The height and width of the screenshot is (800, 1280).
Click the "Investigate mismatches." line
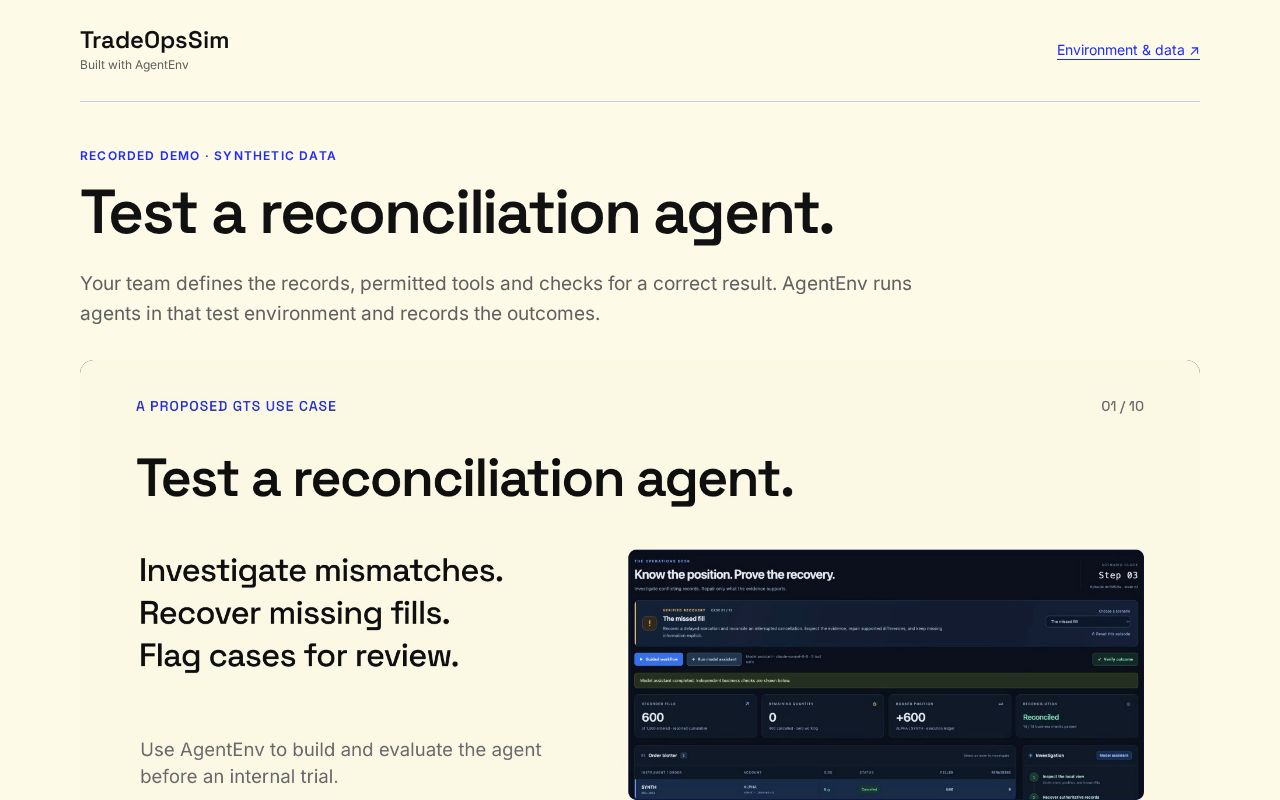pos(321,570)
